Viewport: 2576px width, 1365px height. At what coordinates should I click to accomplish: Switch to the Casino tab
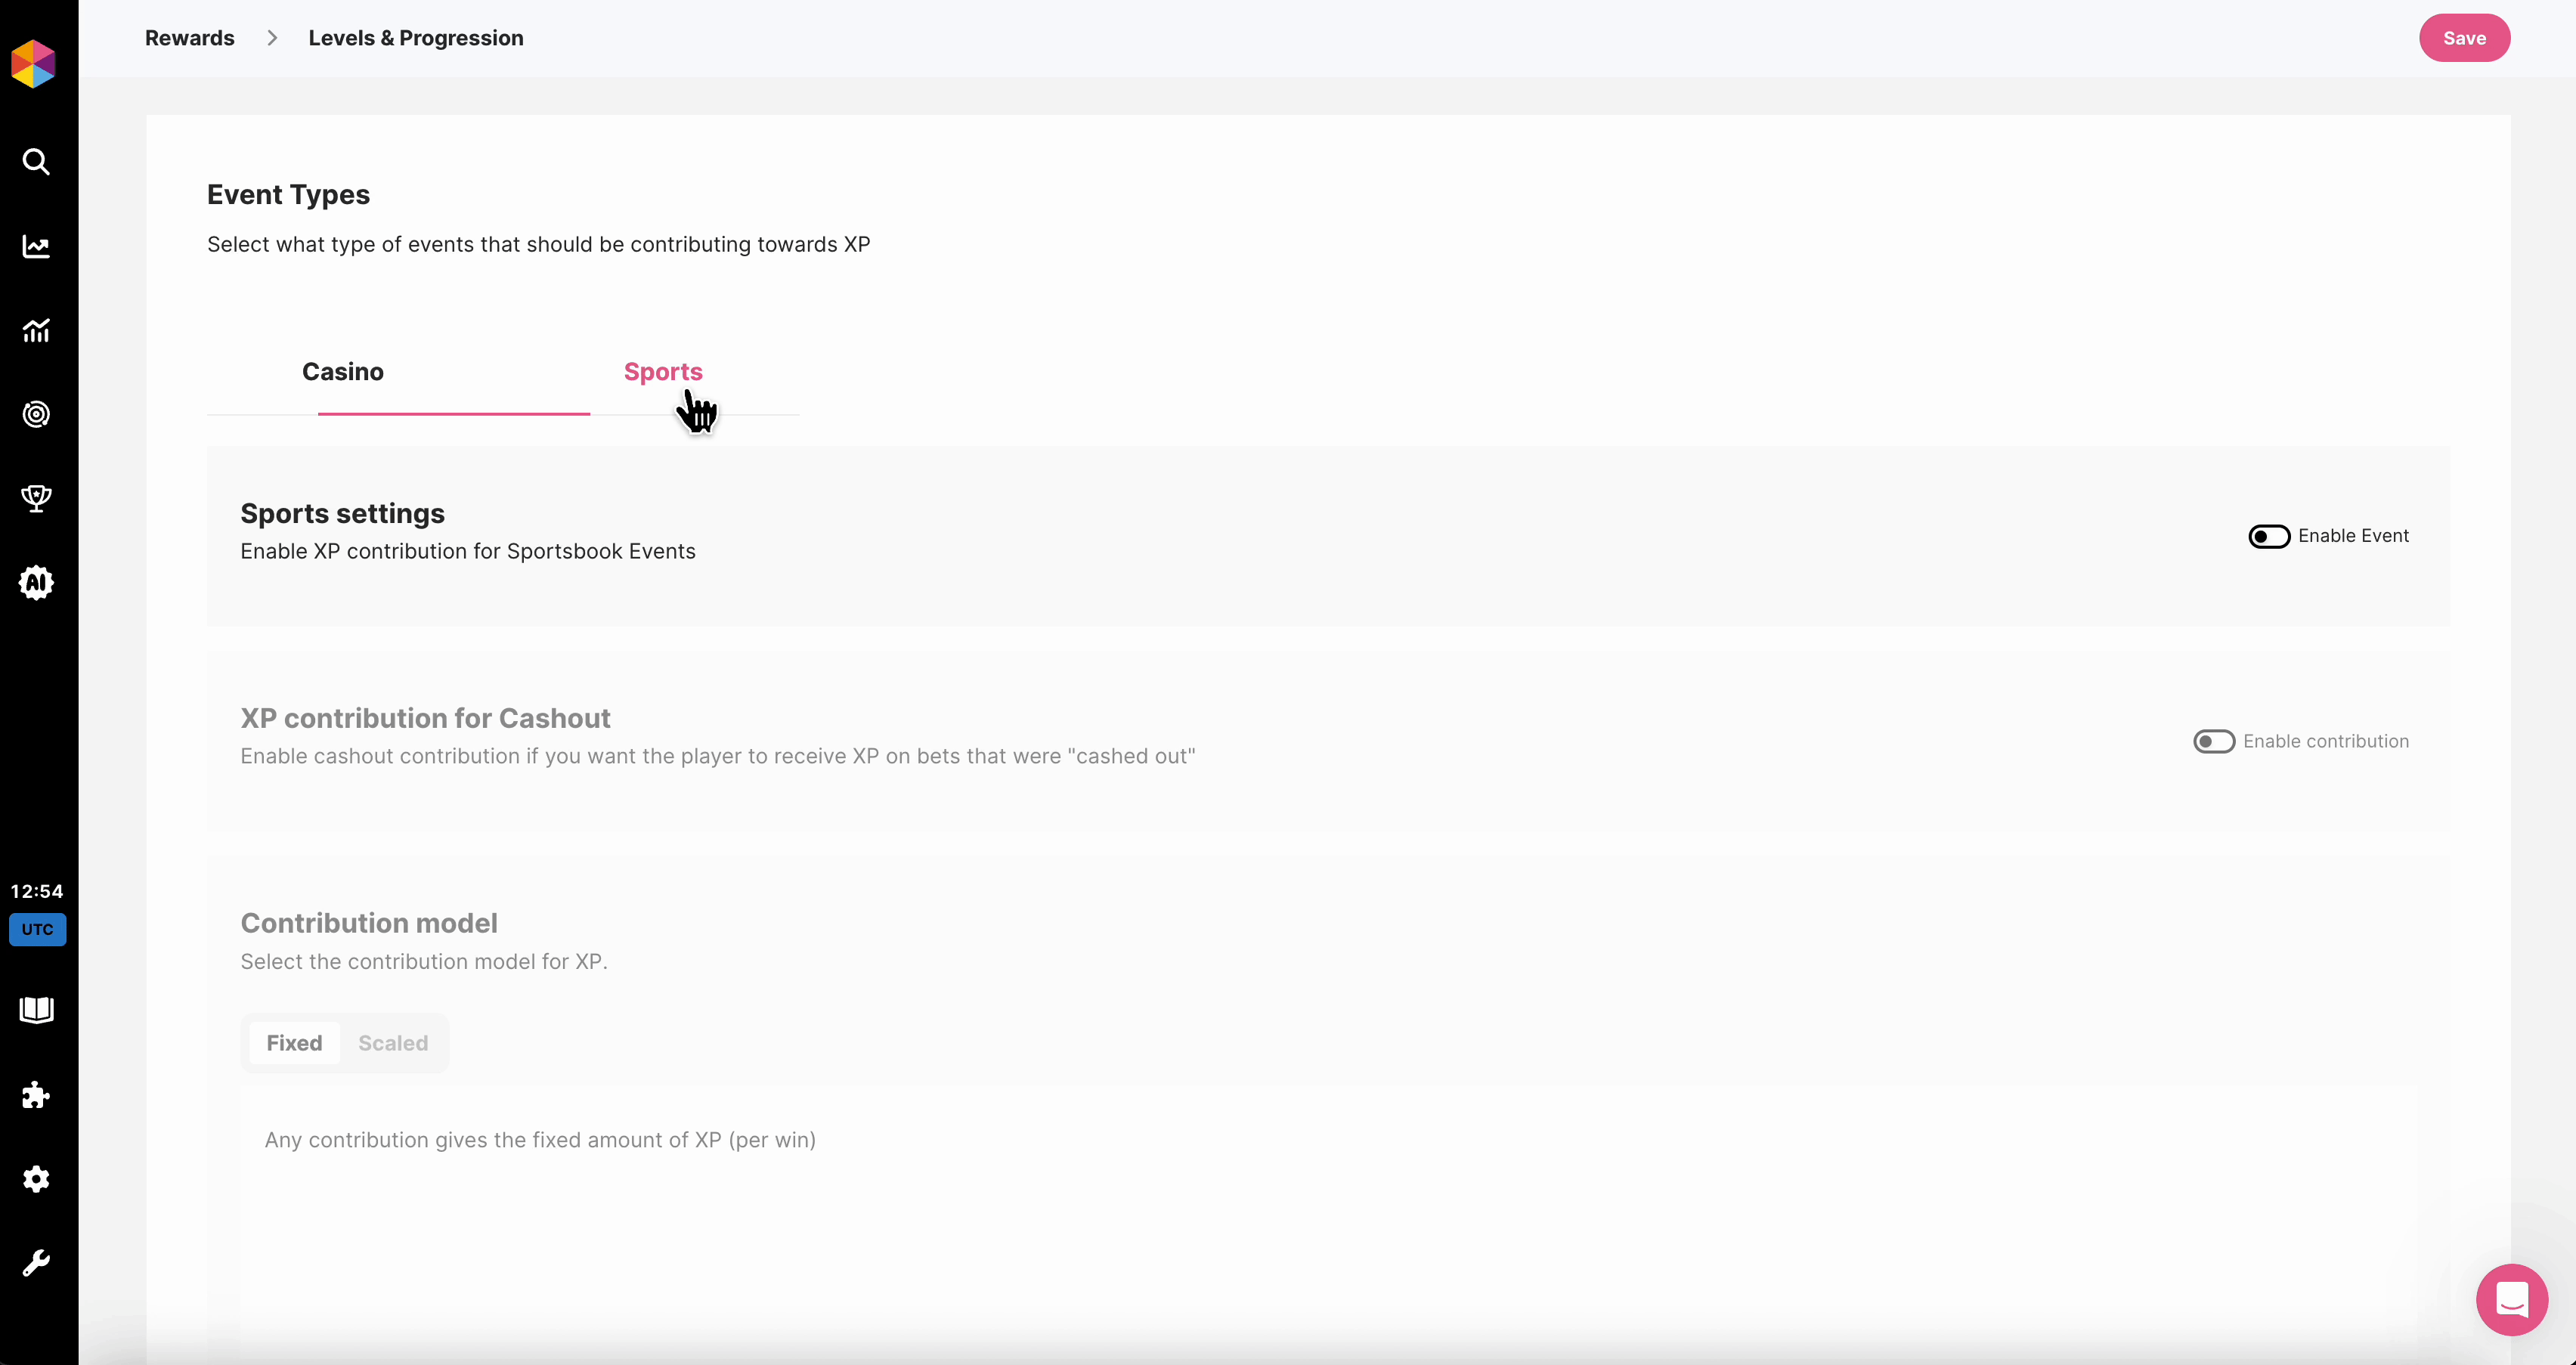[343, 372]
